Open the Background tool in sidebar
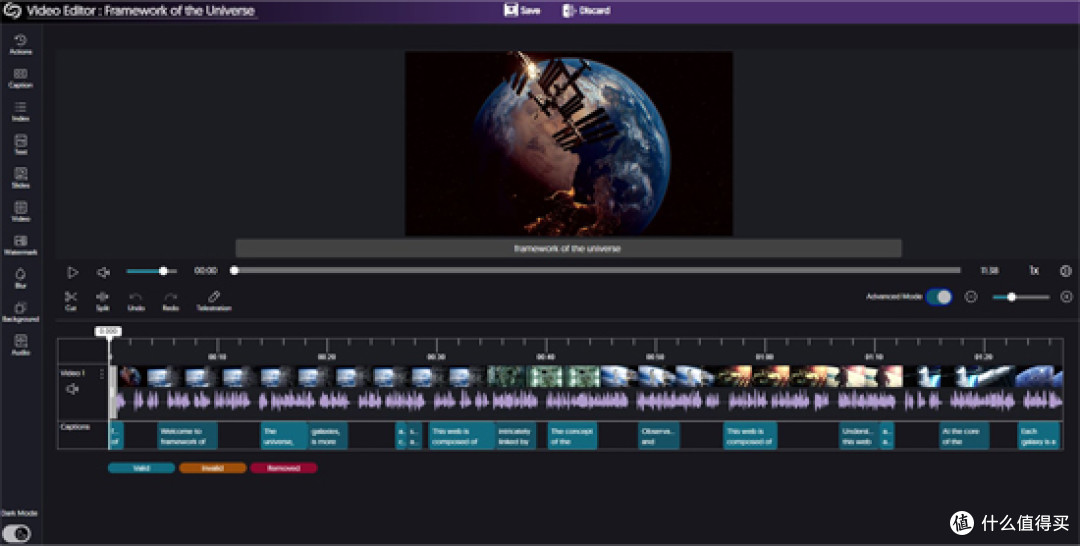Image resolution: width=1080 pixels, height=546 pixels. click(21, 312)
